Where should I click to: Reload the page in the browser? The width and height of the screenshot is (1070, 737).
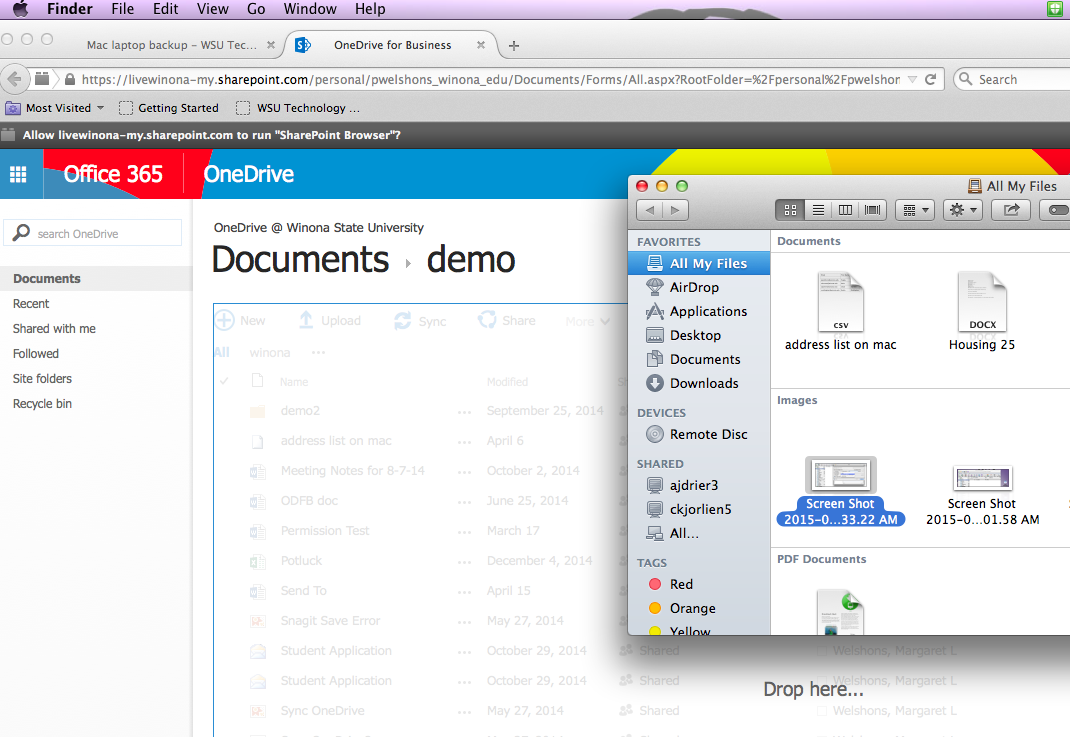(930, 79)
